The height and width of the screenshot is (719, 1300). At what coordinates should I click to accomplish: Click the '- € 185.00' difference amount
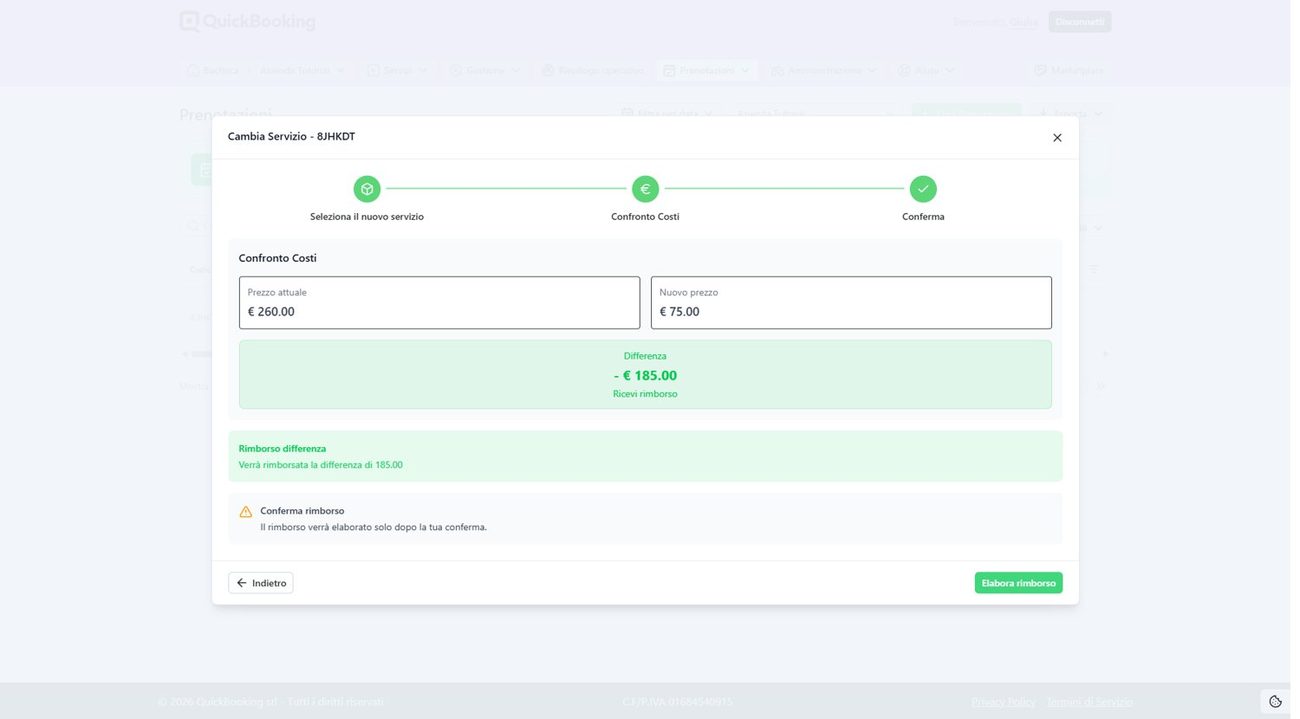(x=645, y=376)
